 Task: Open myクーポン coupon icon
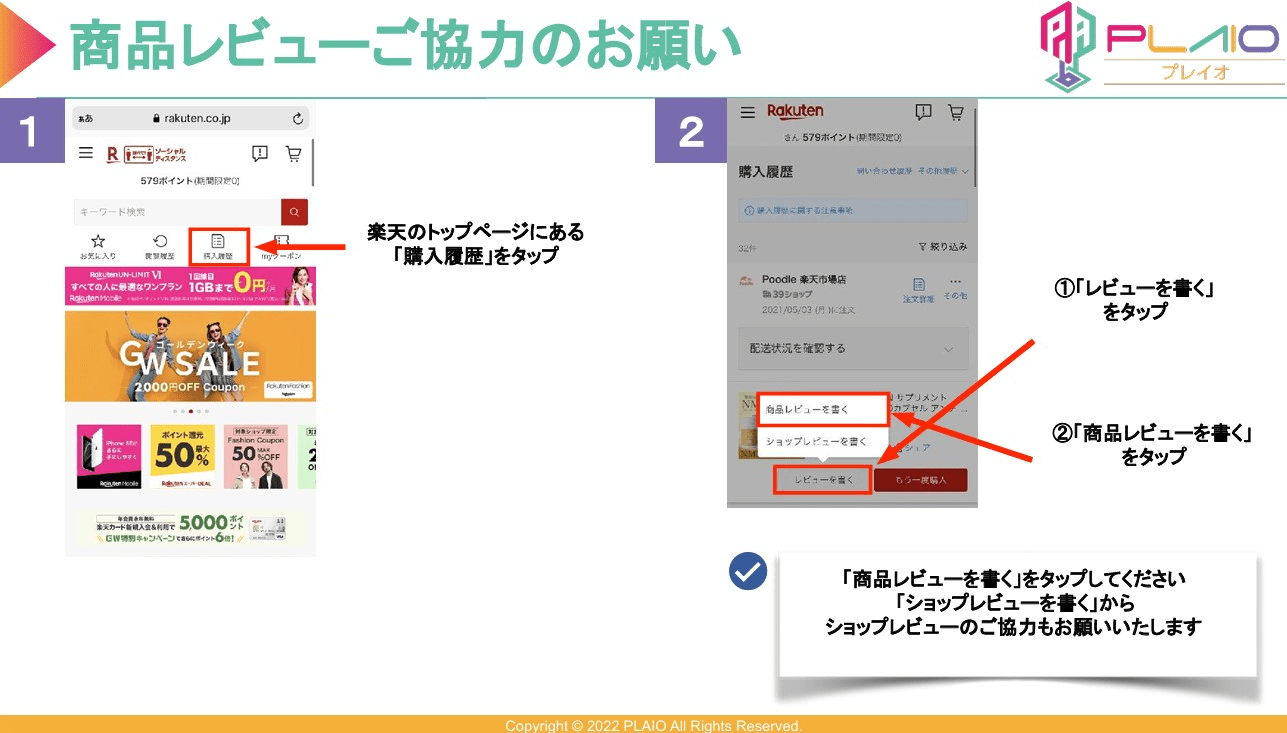click(281, 247)
